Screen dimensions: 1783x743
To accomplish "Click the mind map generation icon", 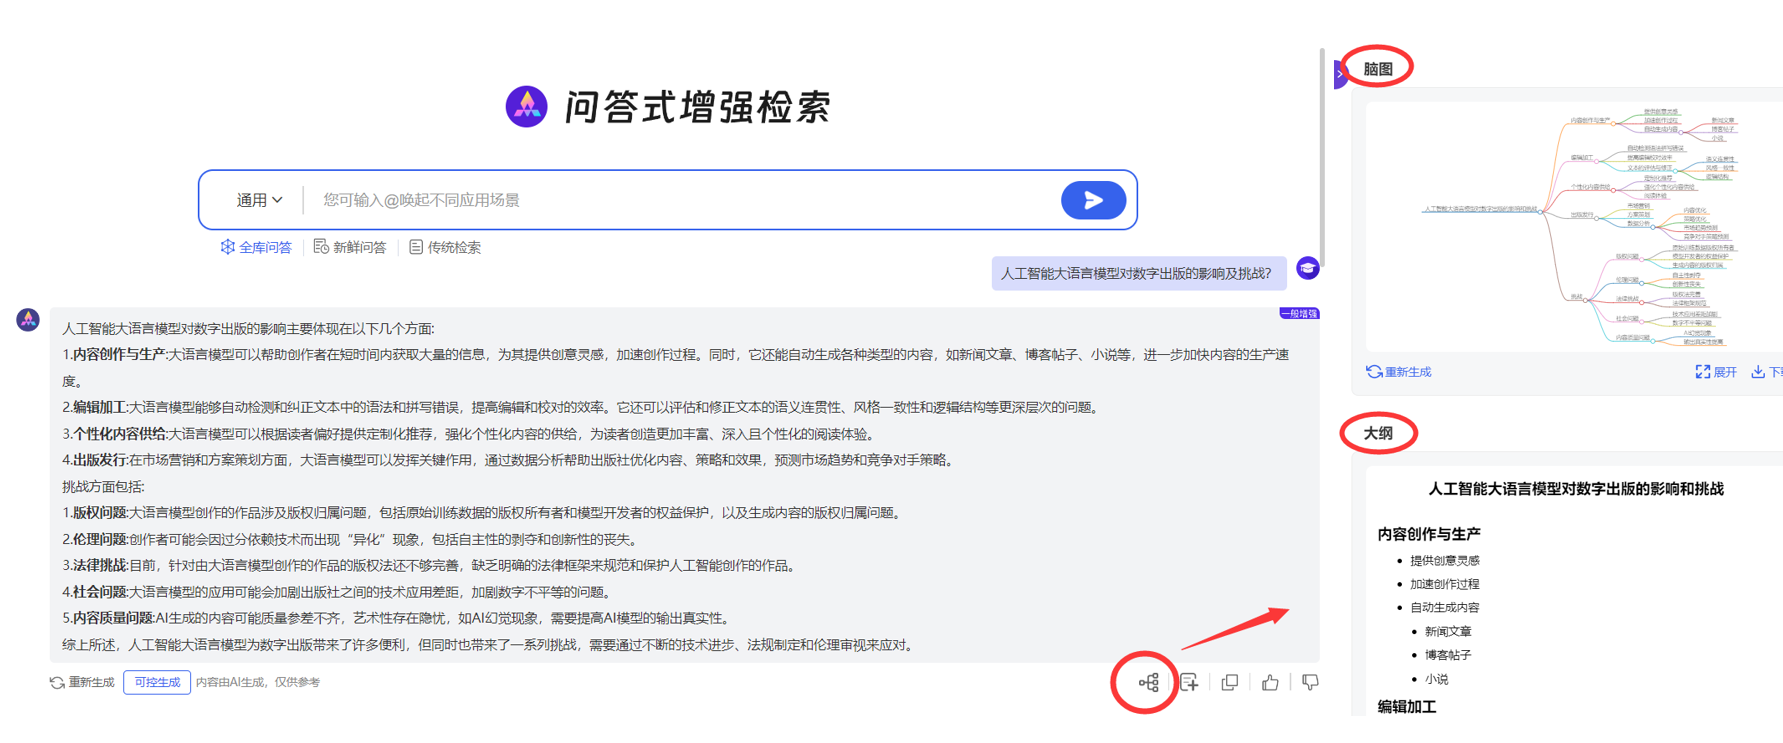I will [x=1148, y=683].
